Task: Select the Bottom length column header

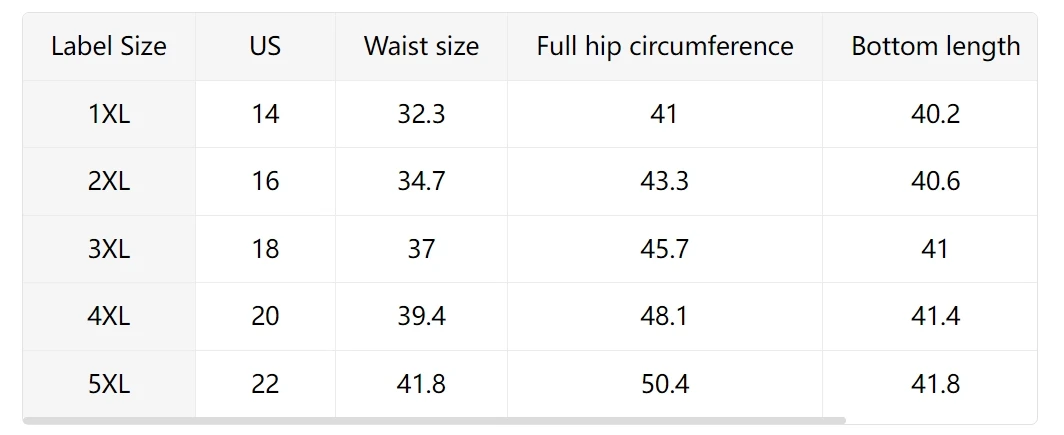Action: (936, 46)
